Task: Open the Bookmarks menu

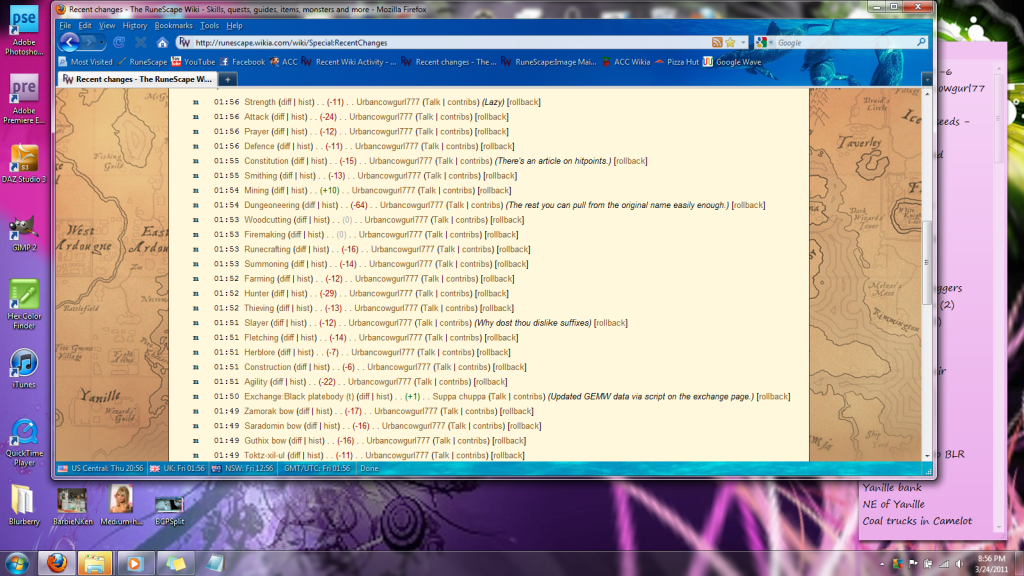Action: 173,25
